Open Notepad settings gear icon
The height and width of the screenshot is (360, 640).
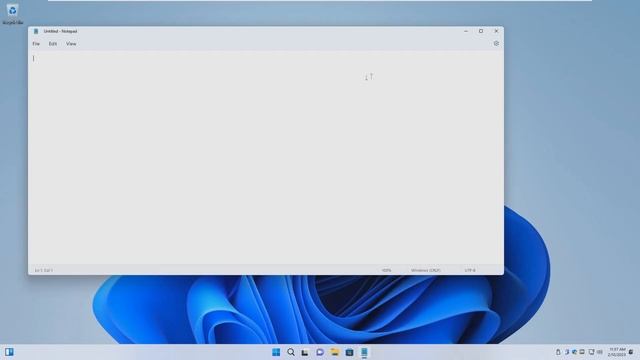click(x=496, y=43)
